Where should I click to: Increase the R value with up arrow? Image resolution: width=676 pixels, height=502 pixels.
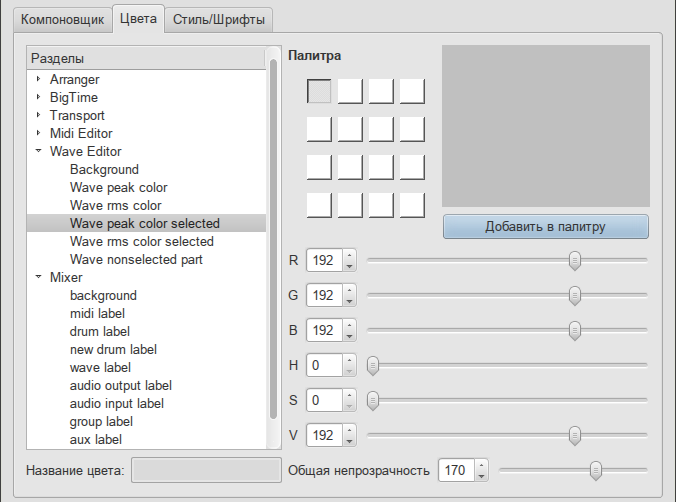point(349,255)
